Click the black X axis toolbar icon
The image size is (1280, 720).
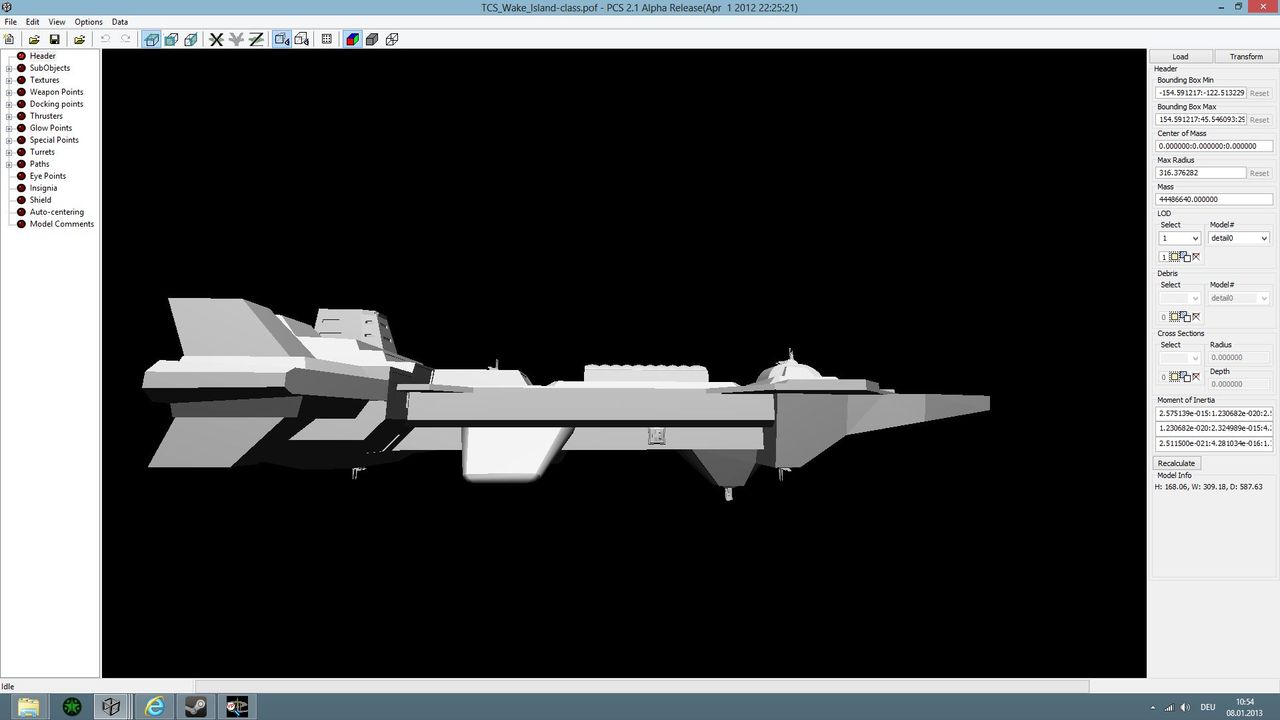[215, 39]
